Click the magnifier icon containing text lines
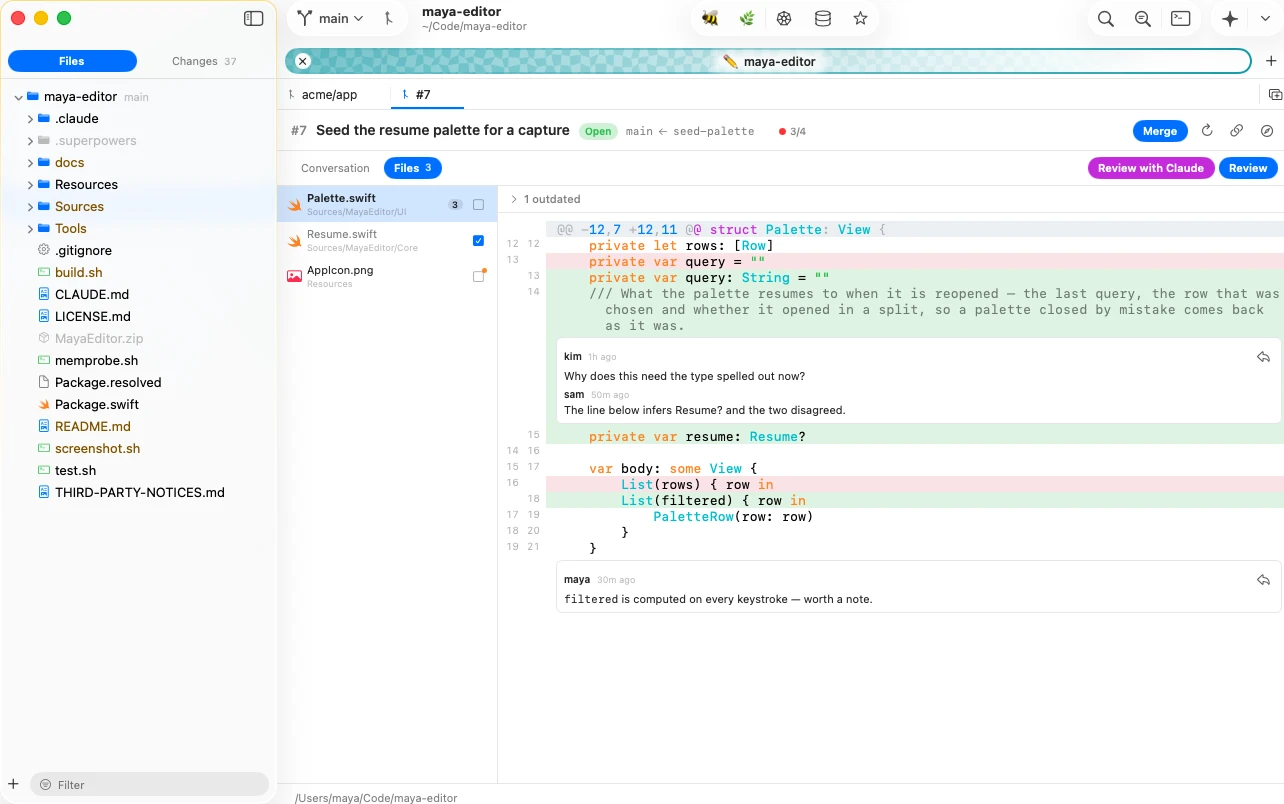The width and height of the screenshot is (1284, 804). click(1143, 18)
